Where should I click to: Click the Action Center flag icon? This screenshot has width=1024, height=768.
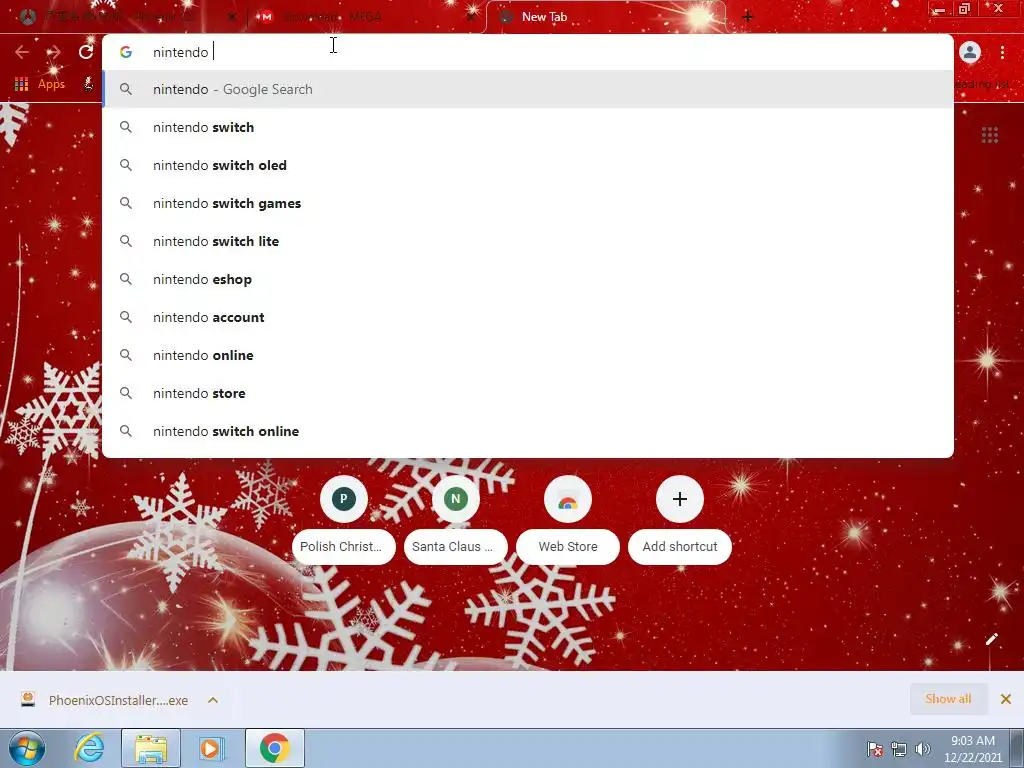[874, 749]
